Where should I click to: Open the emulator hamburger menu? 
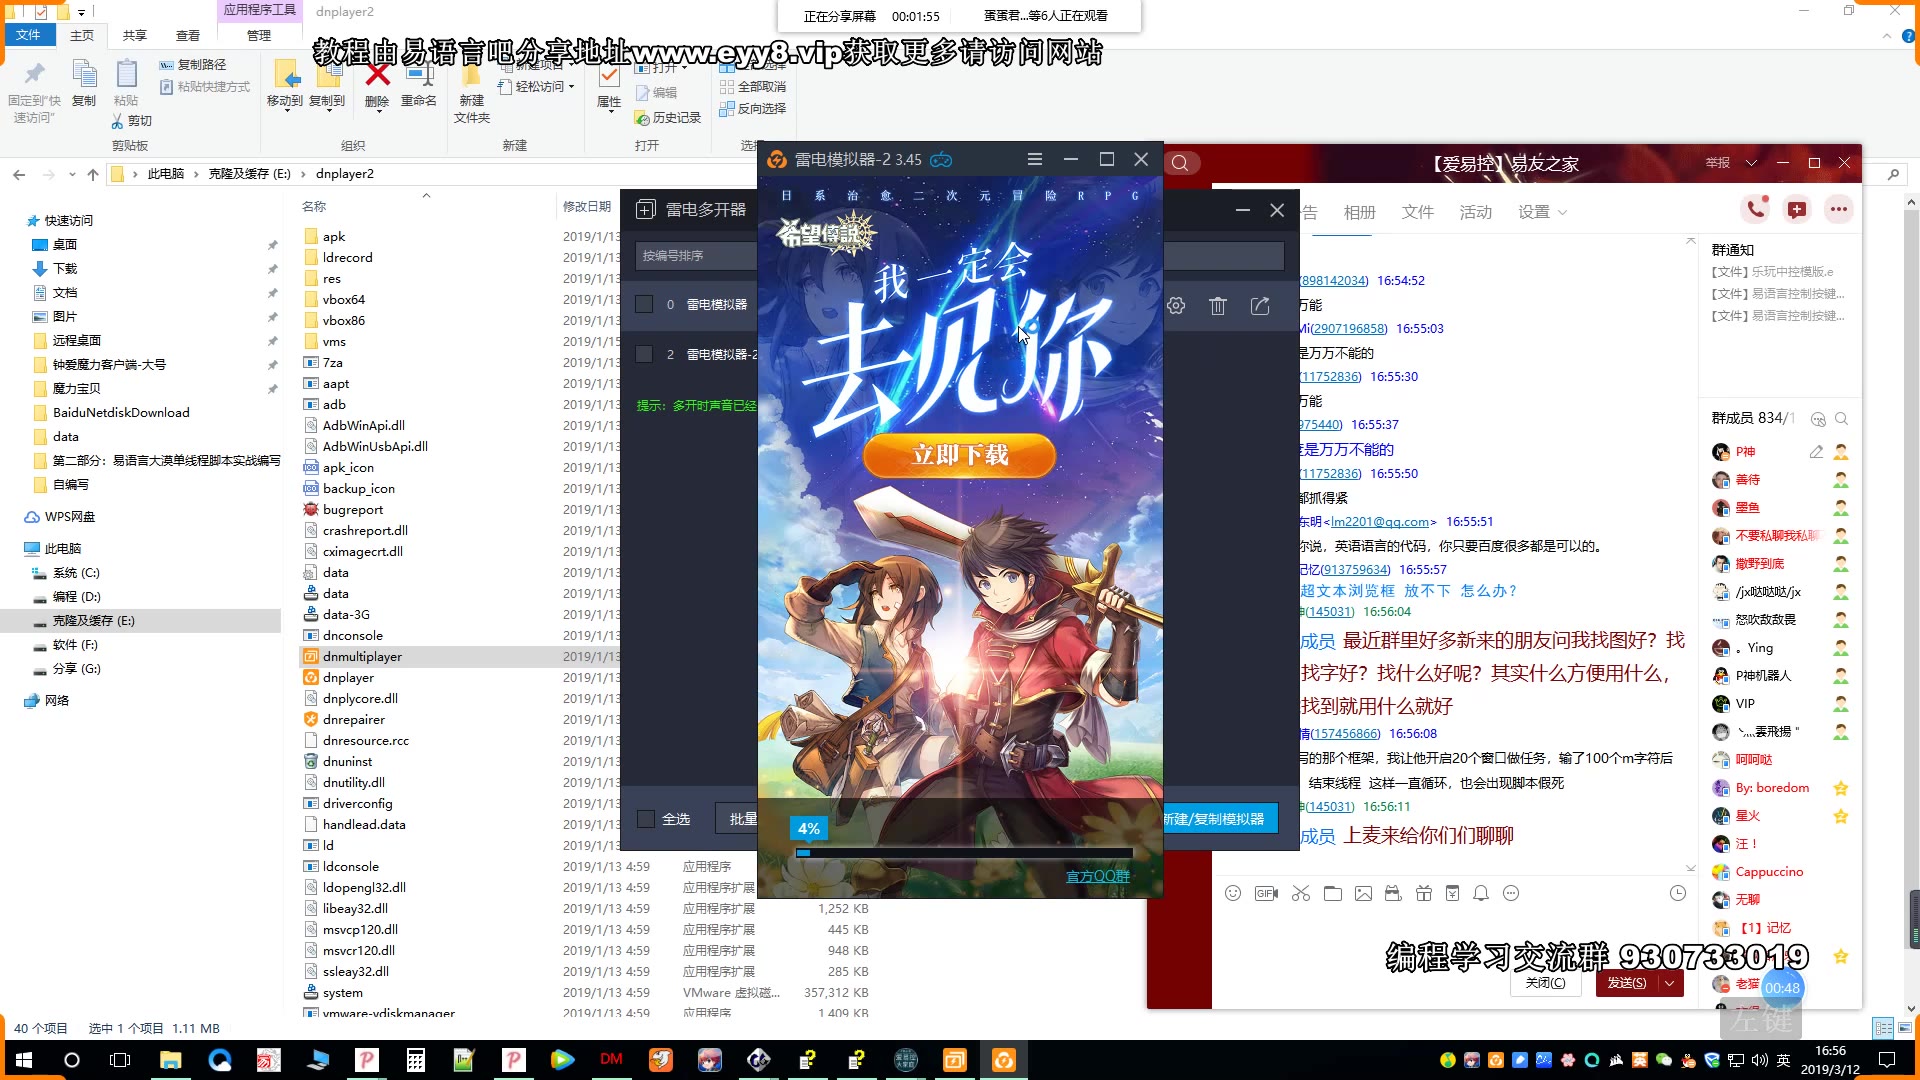pyautogui.click(x=1035, y=159)
